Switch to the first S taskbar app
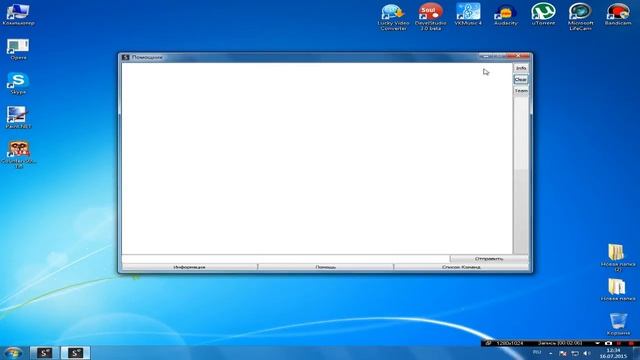Image resolution: width=640 pixels, height=360 pixels. click(44, 353)
